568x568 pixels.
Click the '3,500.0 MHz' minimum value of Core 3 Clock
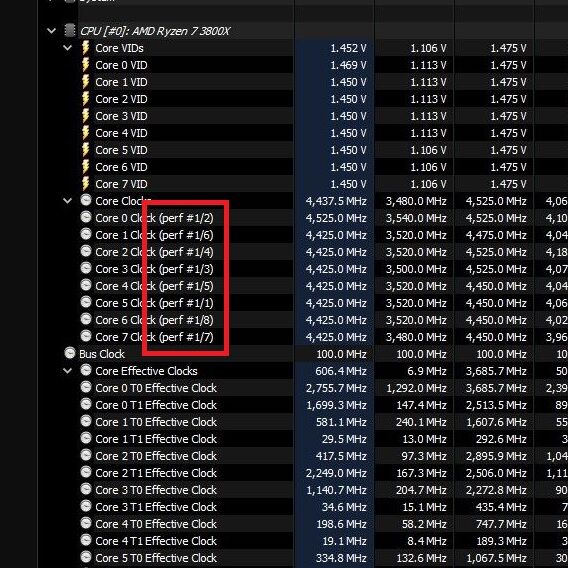click(x=416, y=269)
